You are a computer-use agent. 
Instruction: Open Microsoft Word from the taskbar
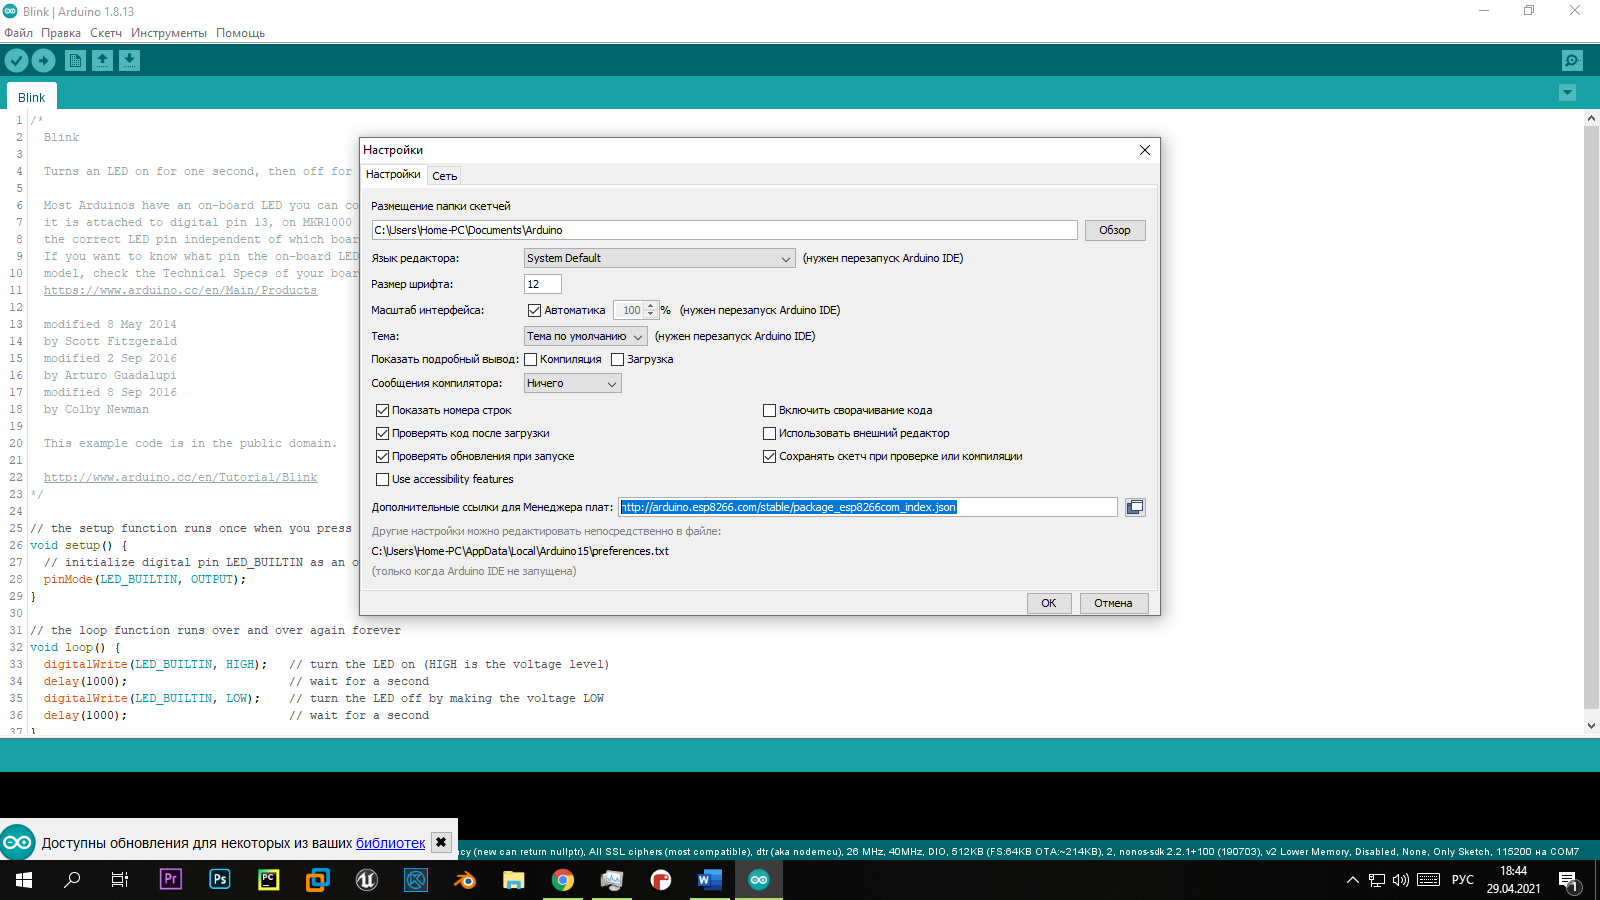pos(710,880)
